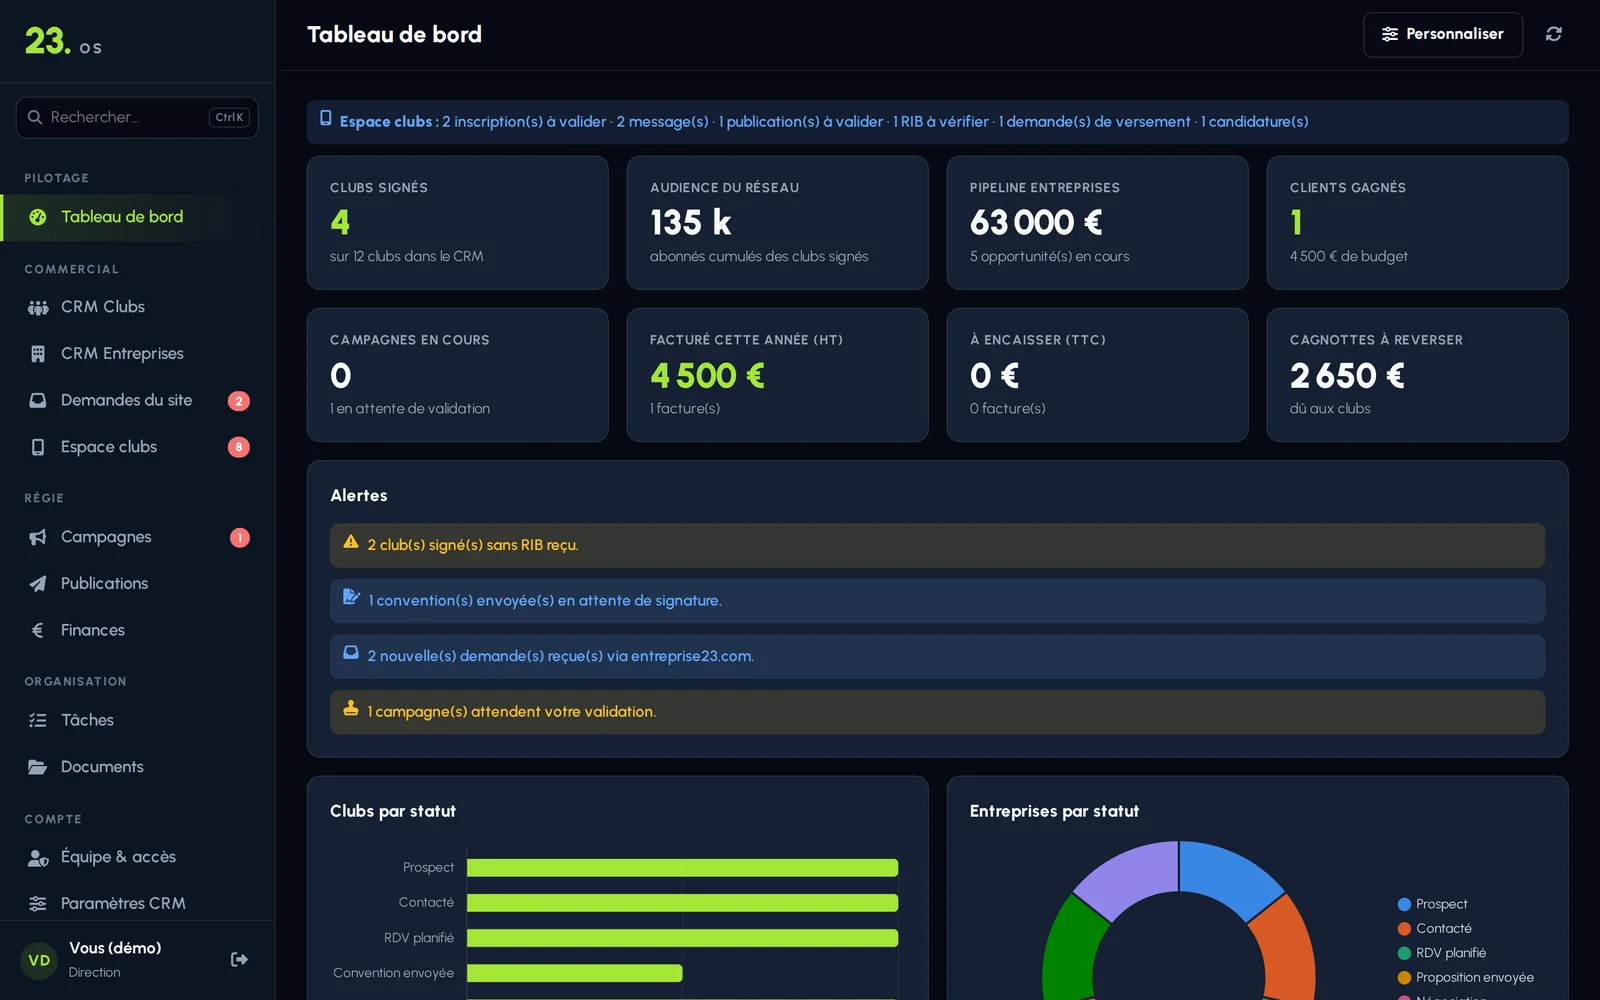
Task: Click 2 inscription(s) à valider text
Action: [525, 122]
